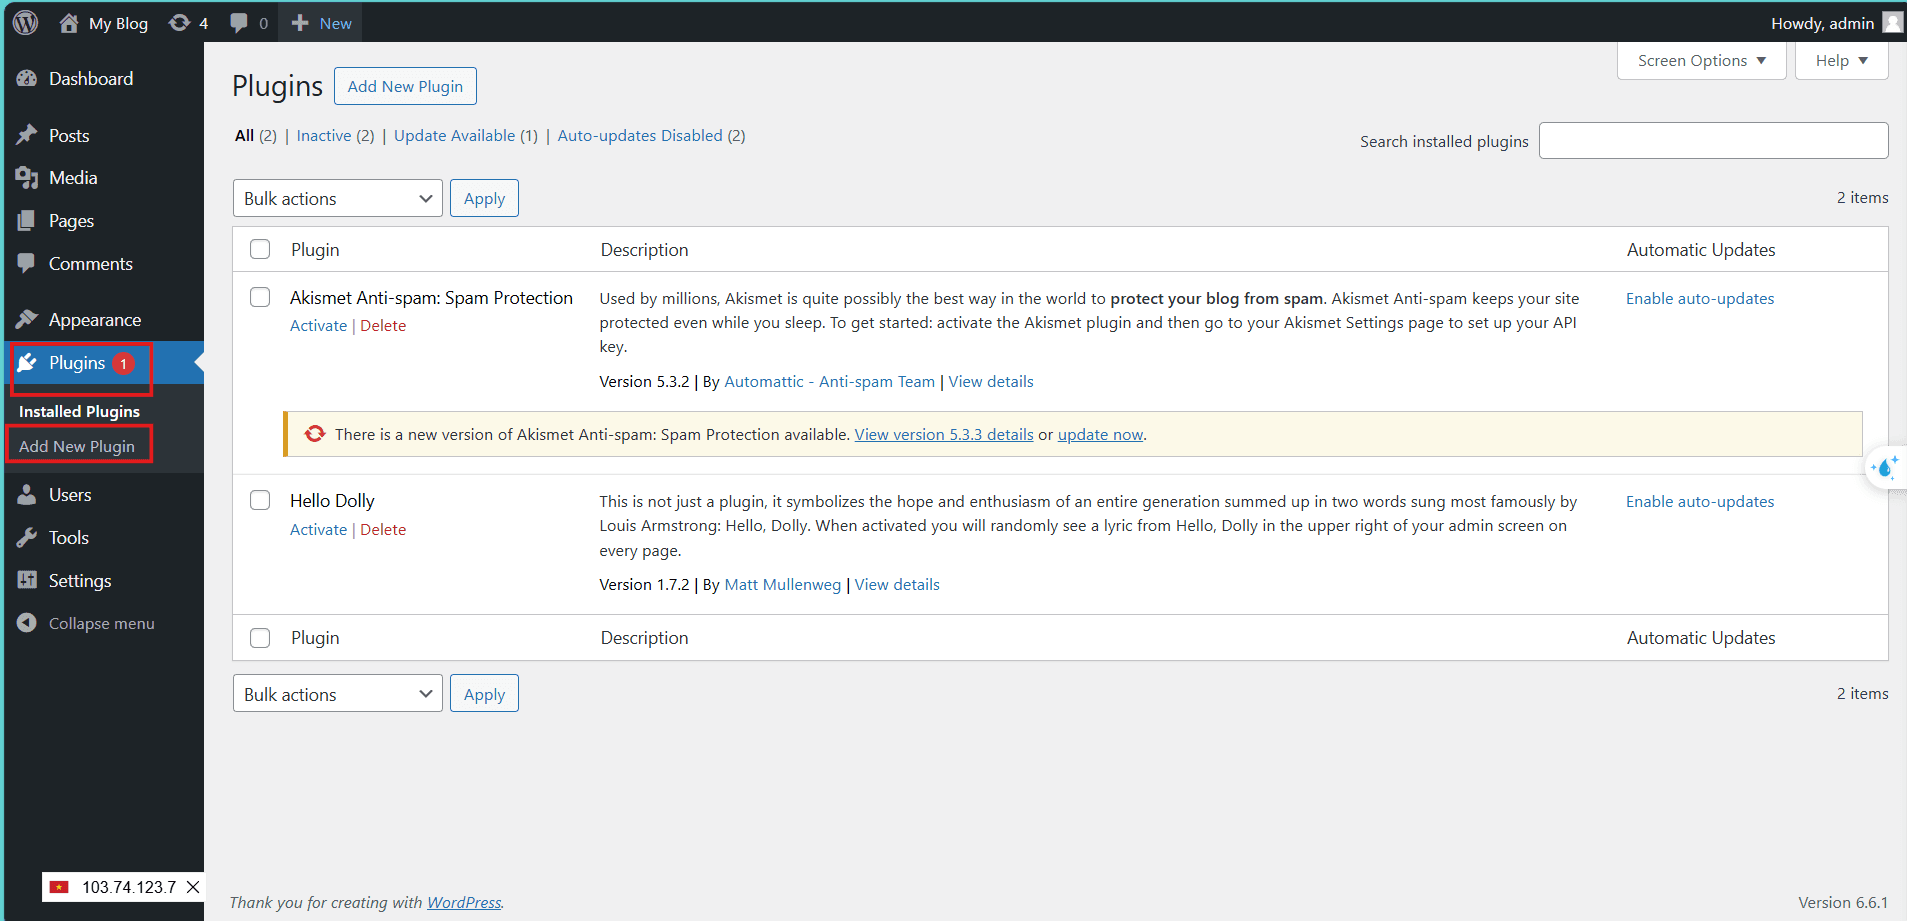
Task: Close the IP address overlay
Action: coord(193,887)
